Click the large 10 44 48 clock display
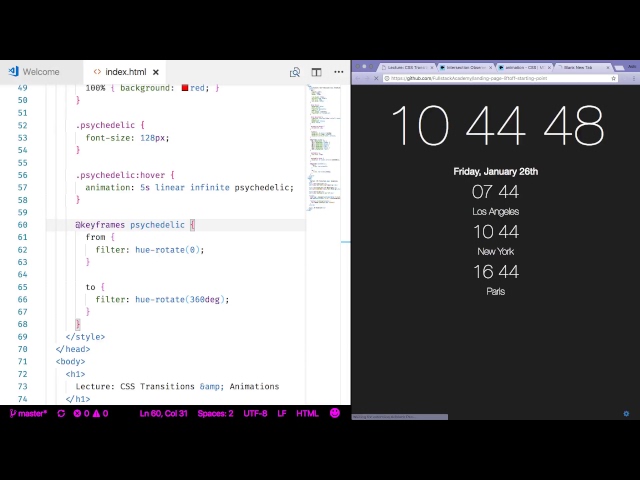Screen dimensions: 640x480 497,125
